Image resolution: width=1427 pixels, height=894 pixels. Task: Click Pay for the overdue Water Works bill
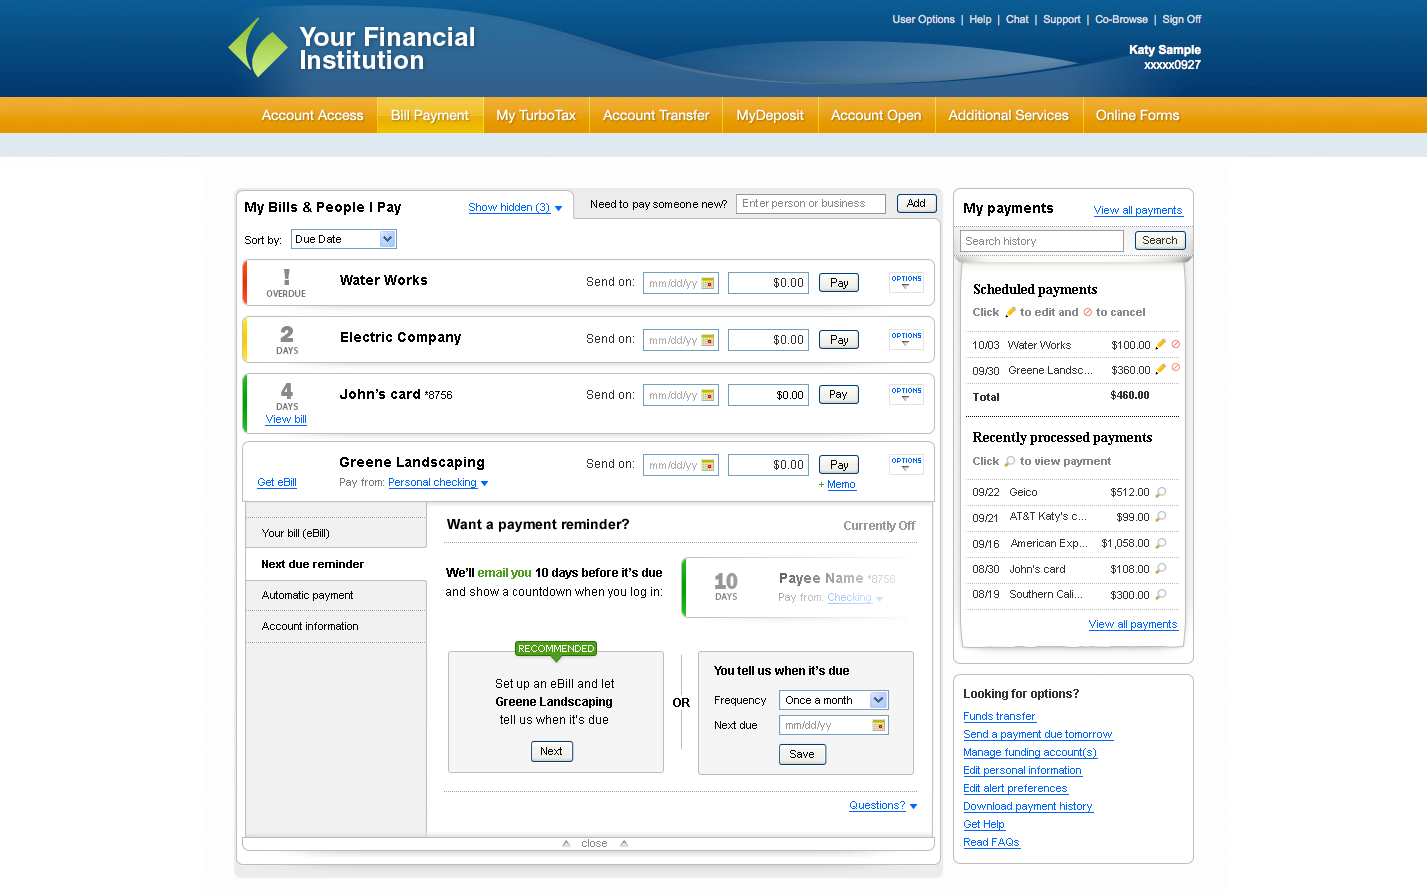(x=838, y=282)
